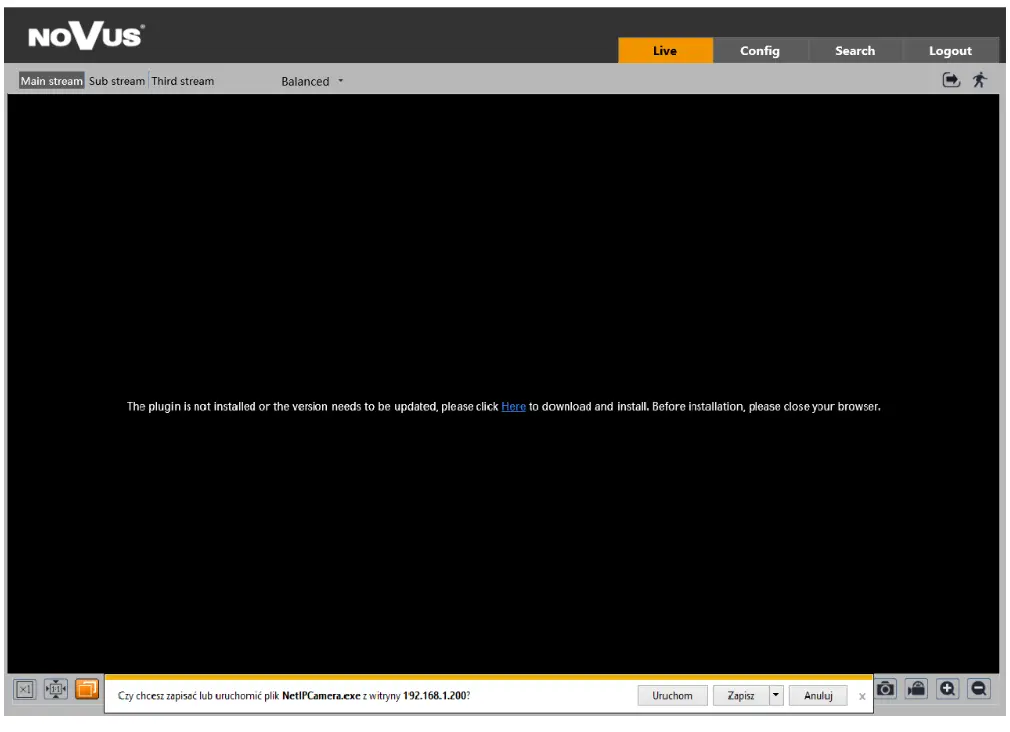
Task: Click the 192.168.1.200 address text
Action: tap(434, 696)
